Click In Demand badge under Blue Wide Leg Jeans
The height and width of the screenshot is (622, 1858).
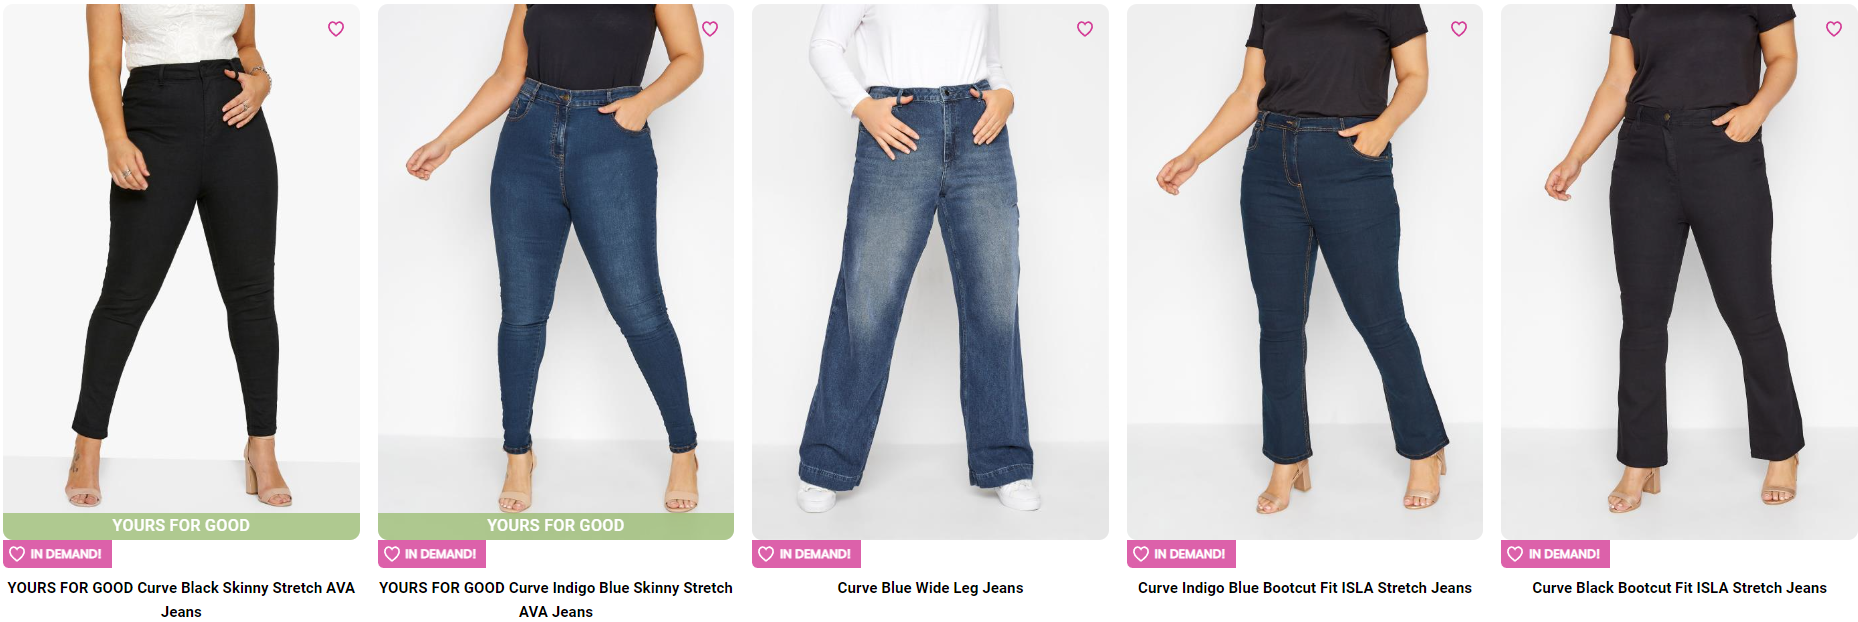click(x=806, y=554)
